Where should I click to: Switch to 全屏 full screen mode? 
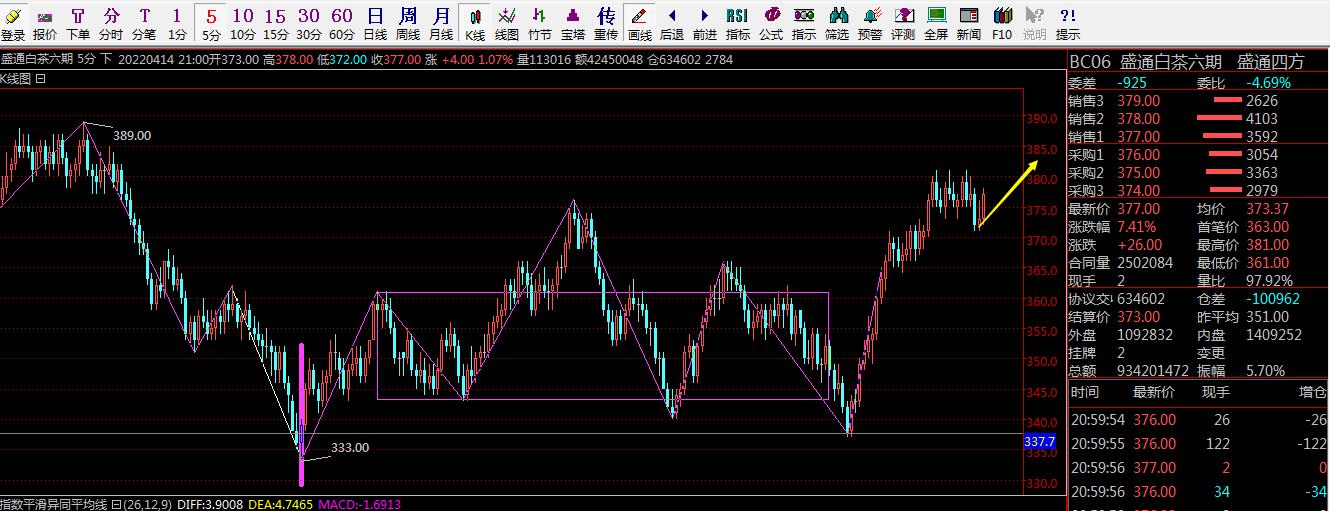tap(936, 23)
